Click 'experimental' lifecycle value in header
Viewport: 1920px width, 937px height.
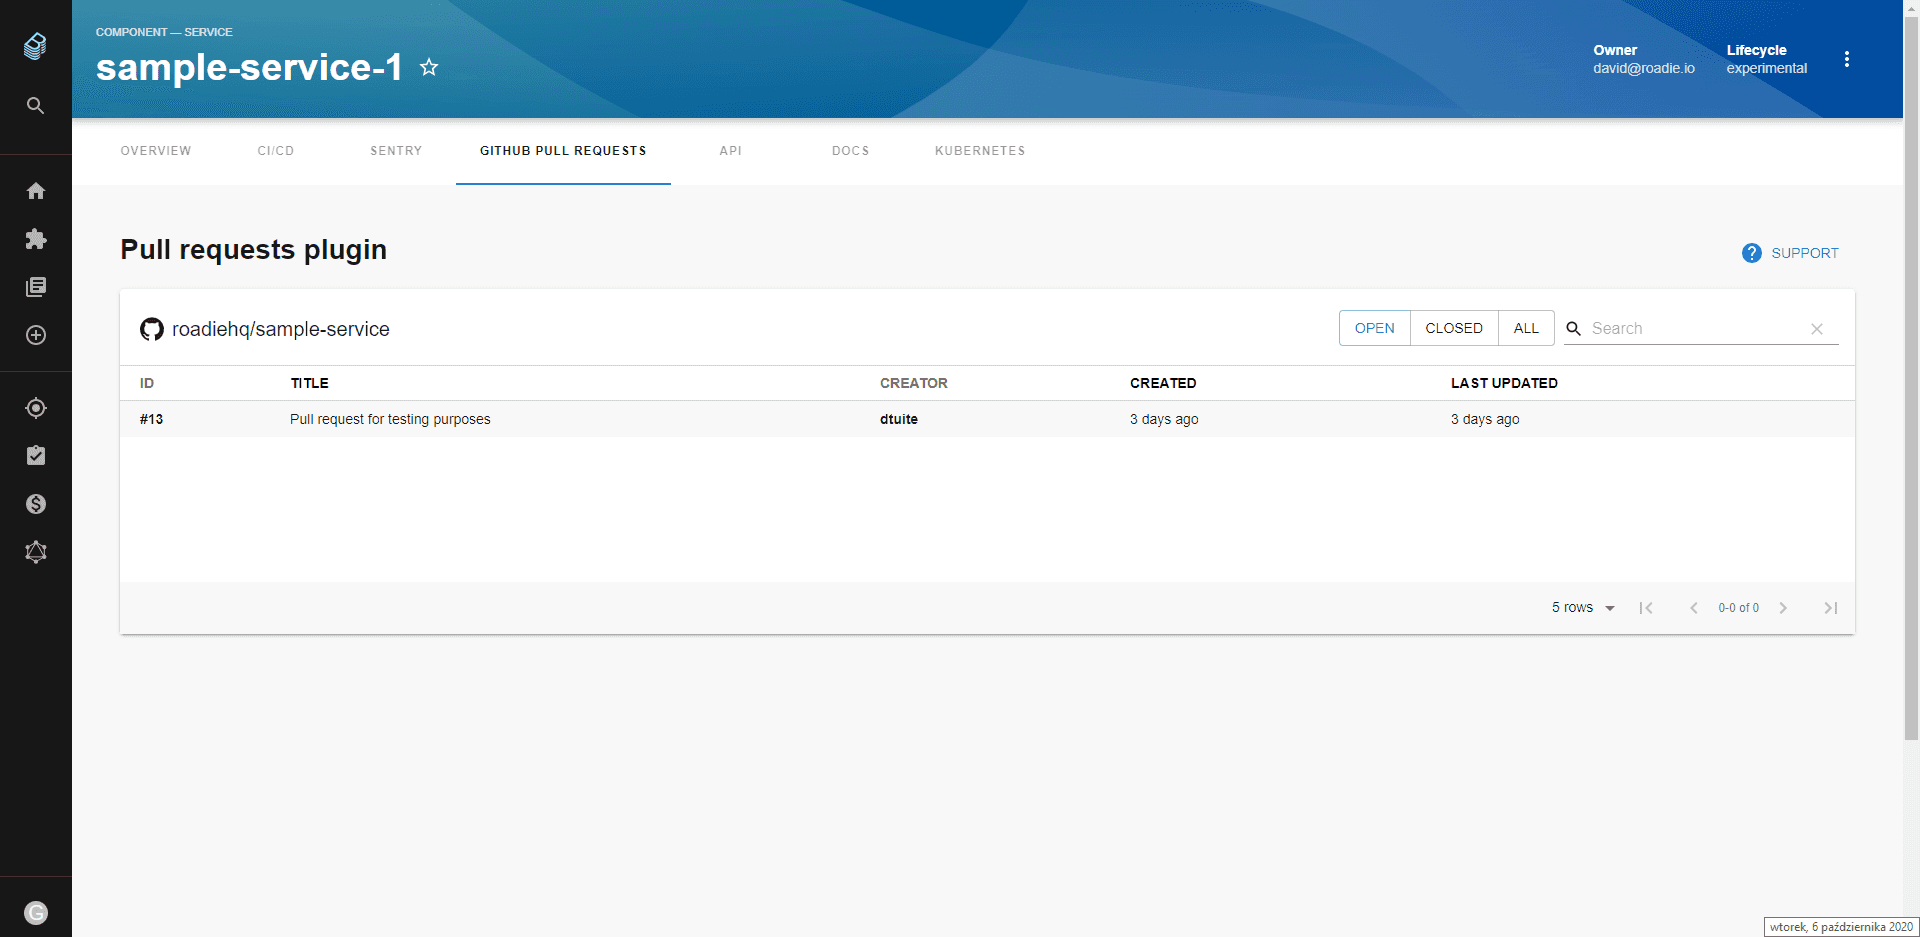click(x=1766, y=68)
